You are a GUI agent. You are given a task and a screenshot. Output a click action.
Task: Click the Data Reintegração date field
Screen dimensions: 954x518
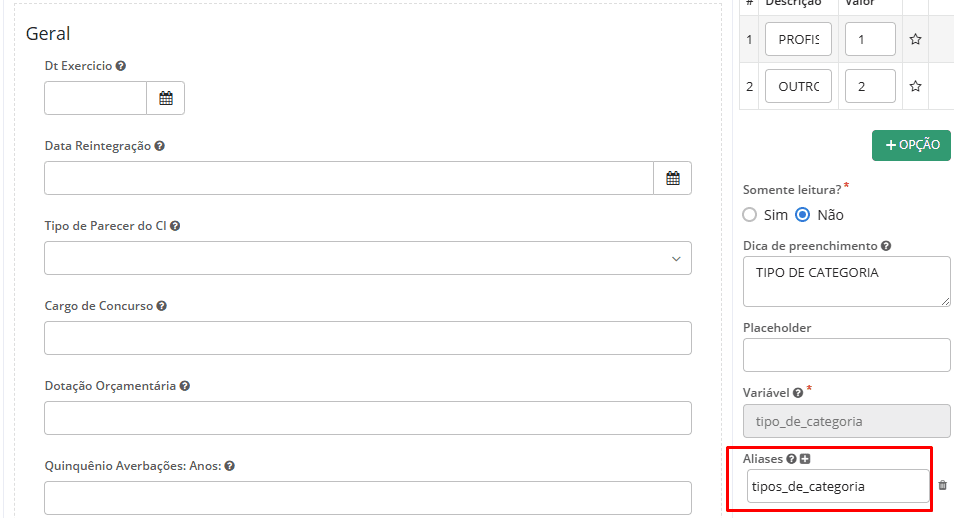(349, 178)
